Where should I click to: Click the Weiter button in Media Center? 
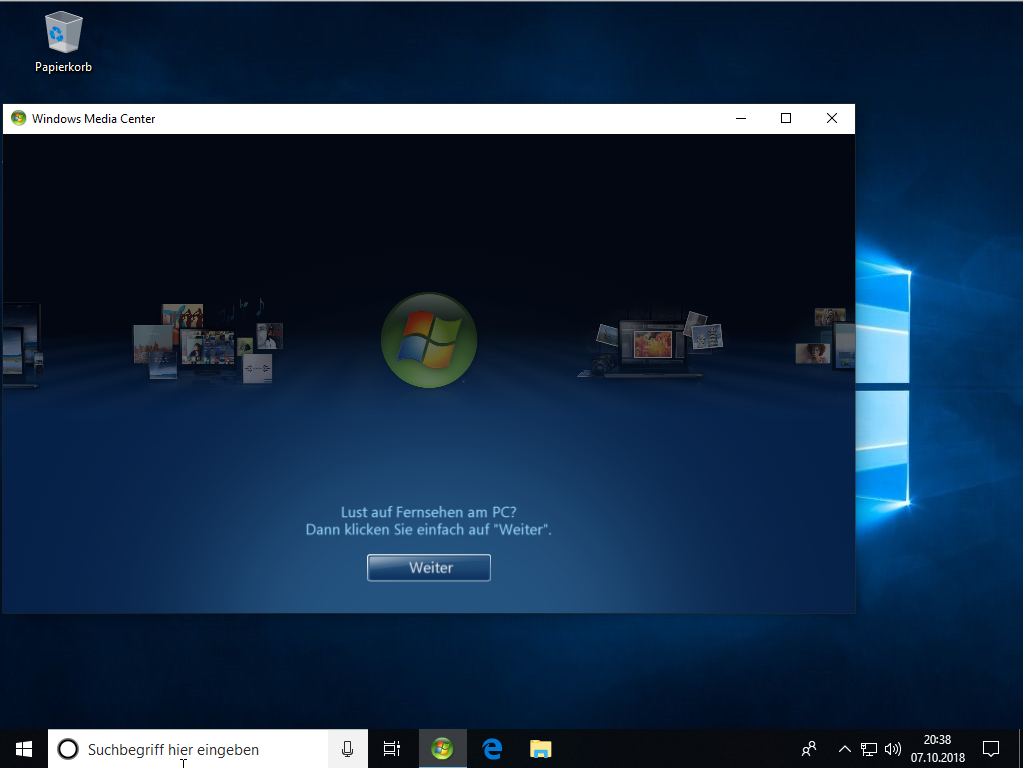tap(429, 568)
